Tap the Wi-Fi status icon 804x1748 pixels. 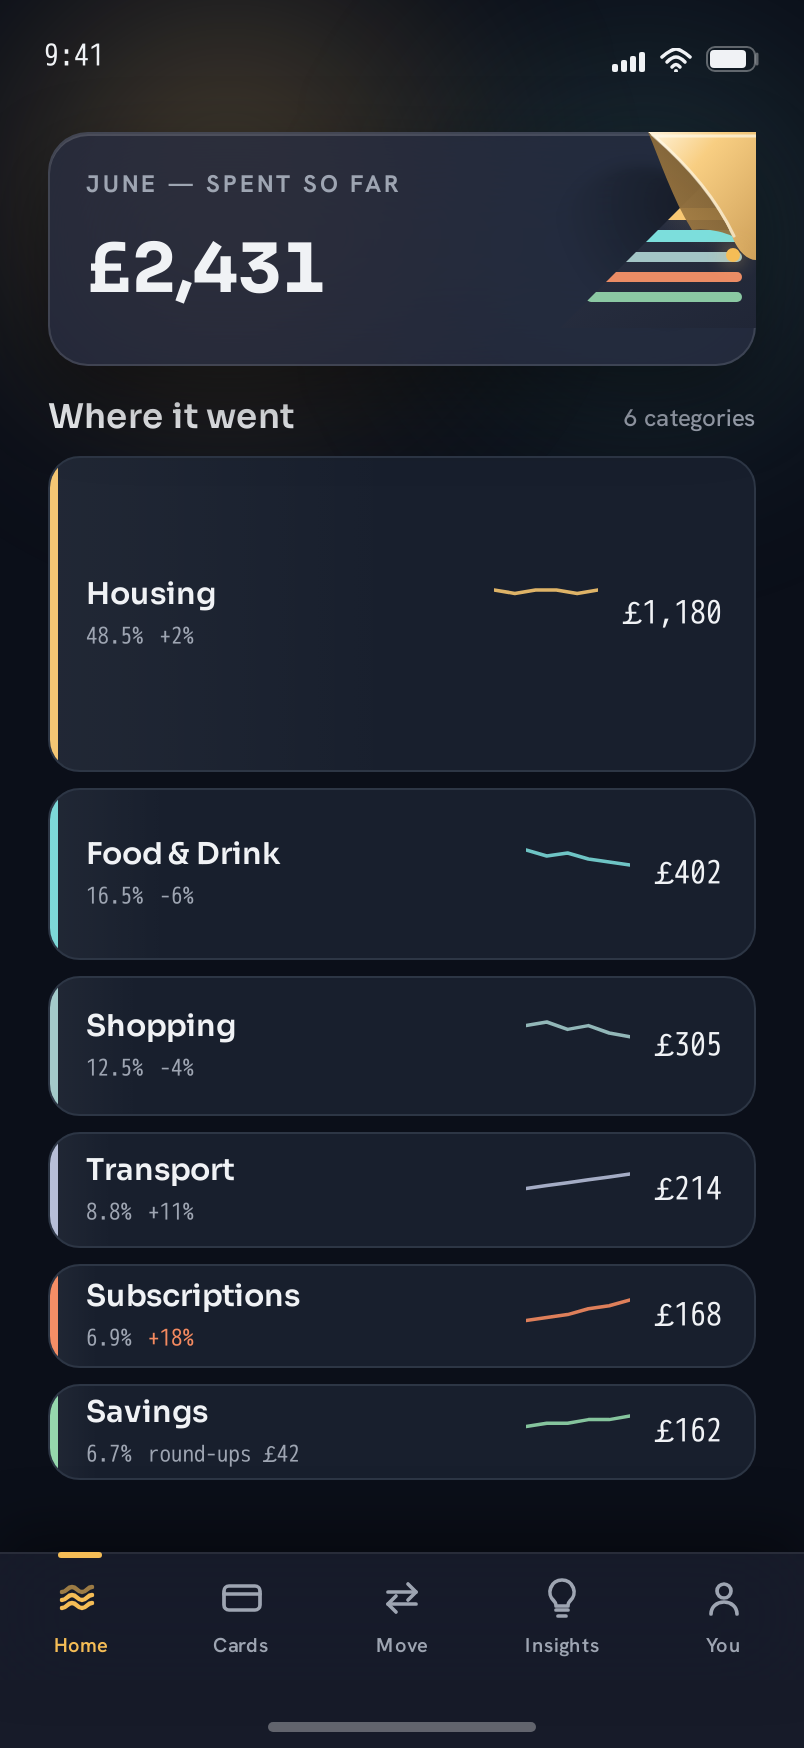pyautogui.click(x=677, y=60)
